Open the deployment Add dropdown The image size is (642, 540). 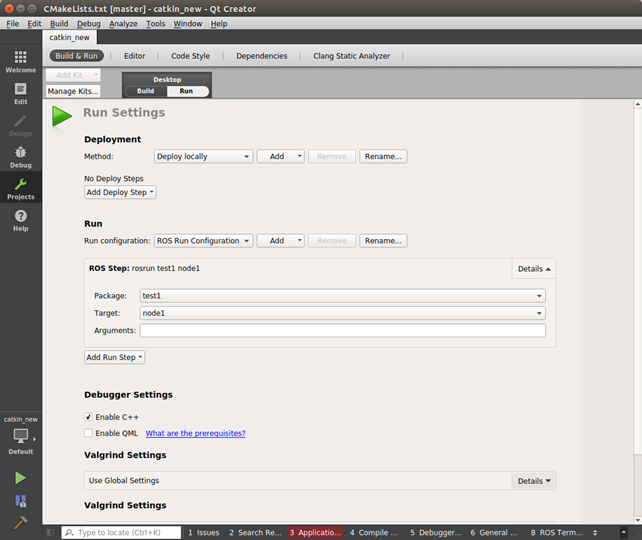coord(280,156)
